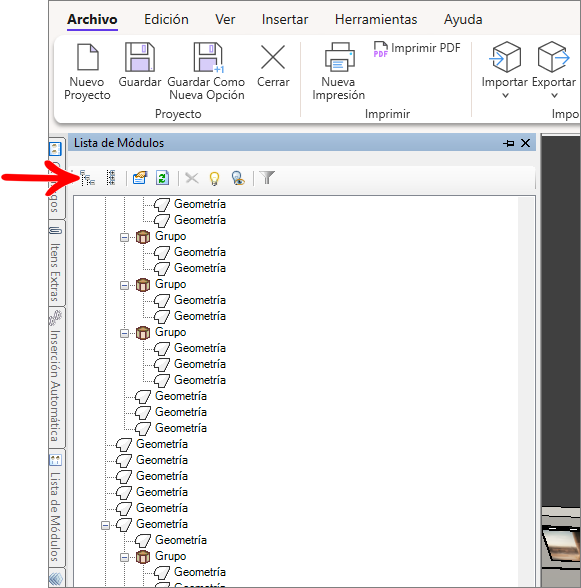Toggle the yellow light bulb visibility icon
Image resolution: width=581 pixels, height=588 pixels.
pos(214,178)
